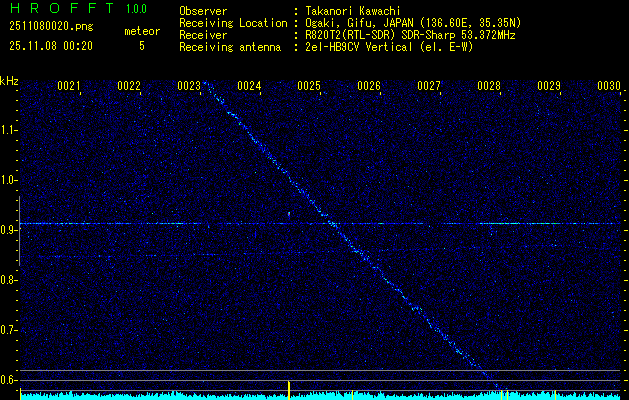The image size is (629, 400).
Task: Select the 0028 time marker
Action: coord(489,87)
